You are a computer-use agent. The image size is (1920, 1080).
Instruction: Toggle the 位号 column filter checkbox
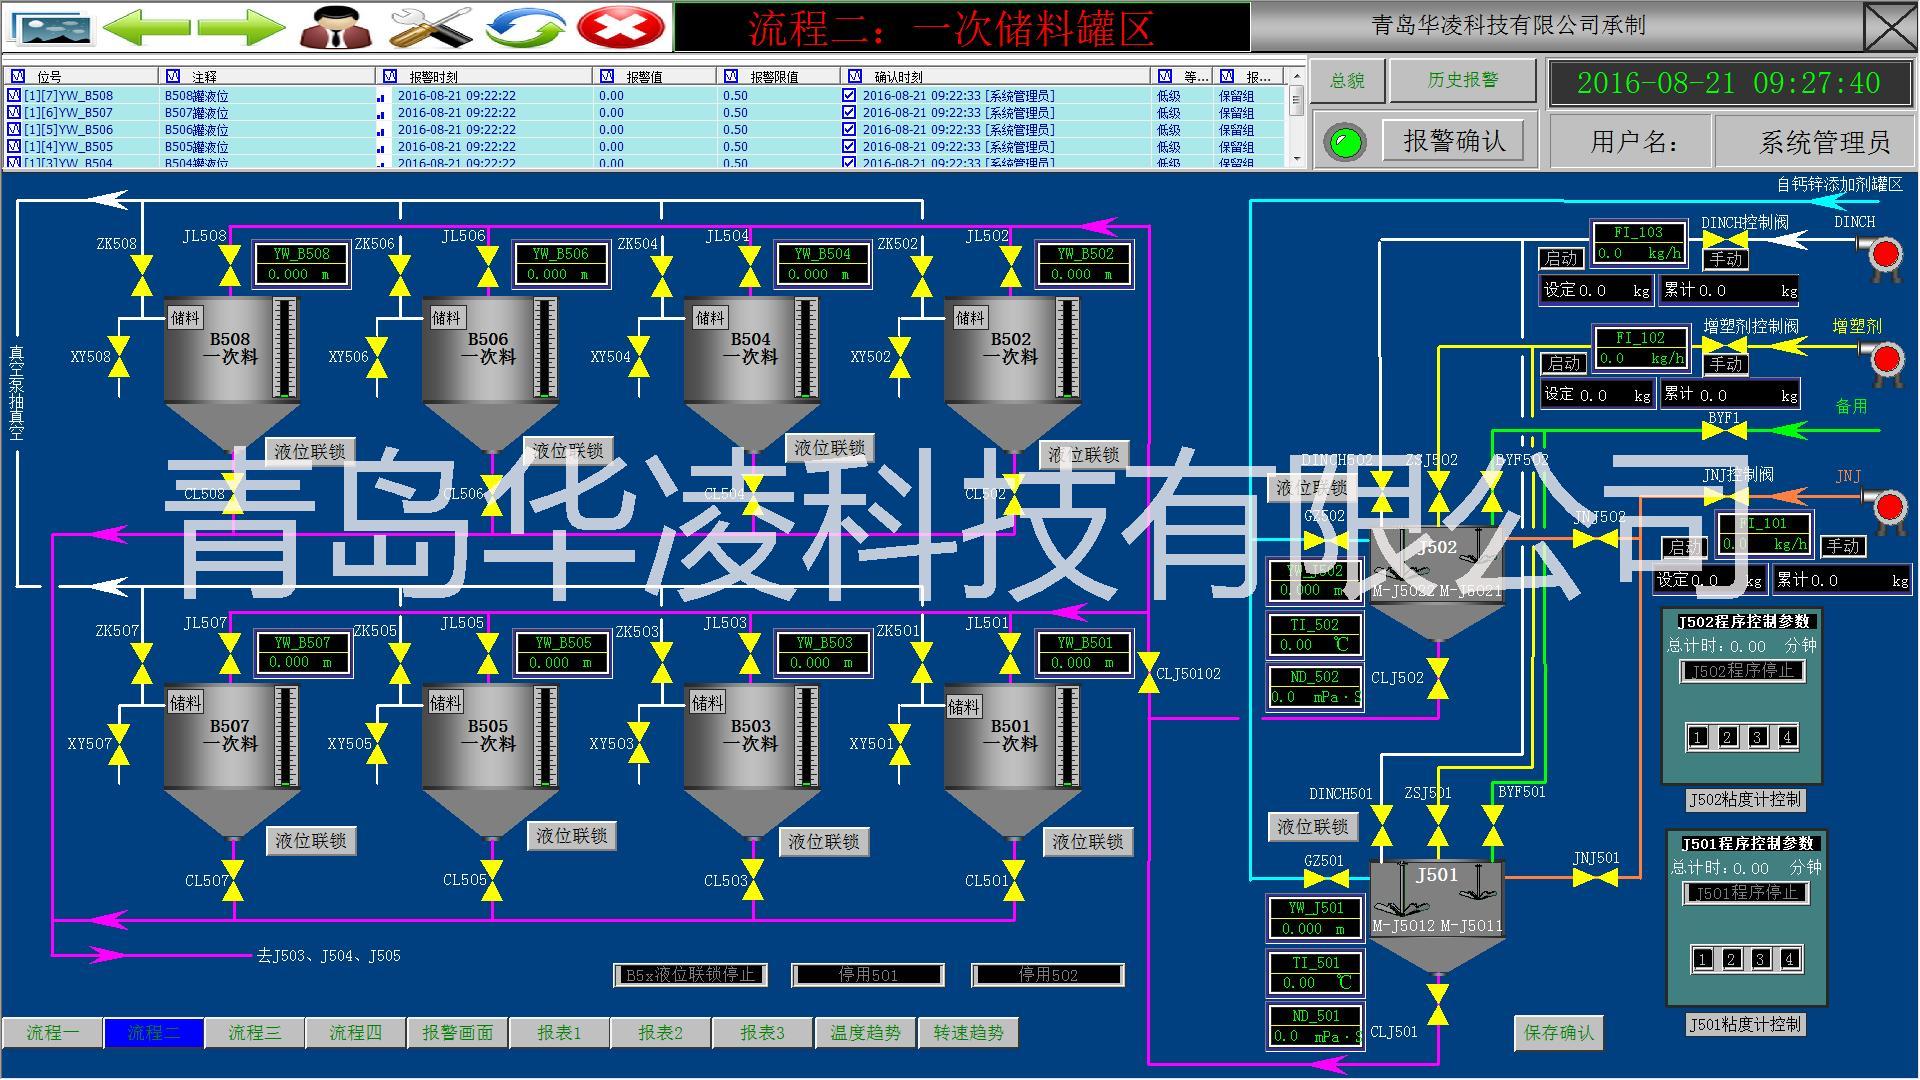tap(17, 76)
